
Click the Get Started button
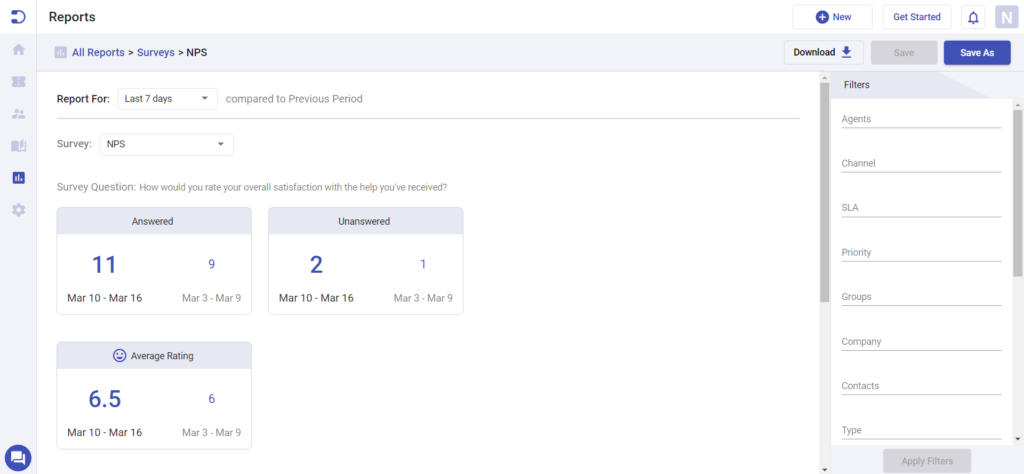pyautogui.click(x=917, y=17)
